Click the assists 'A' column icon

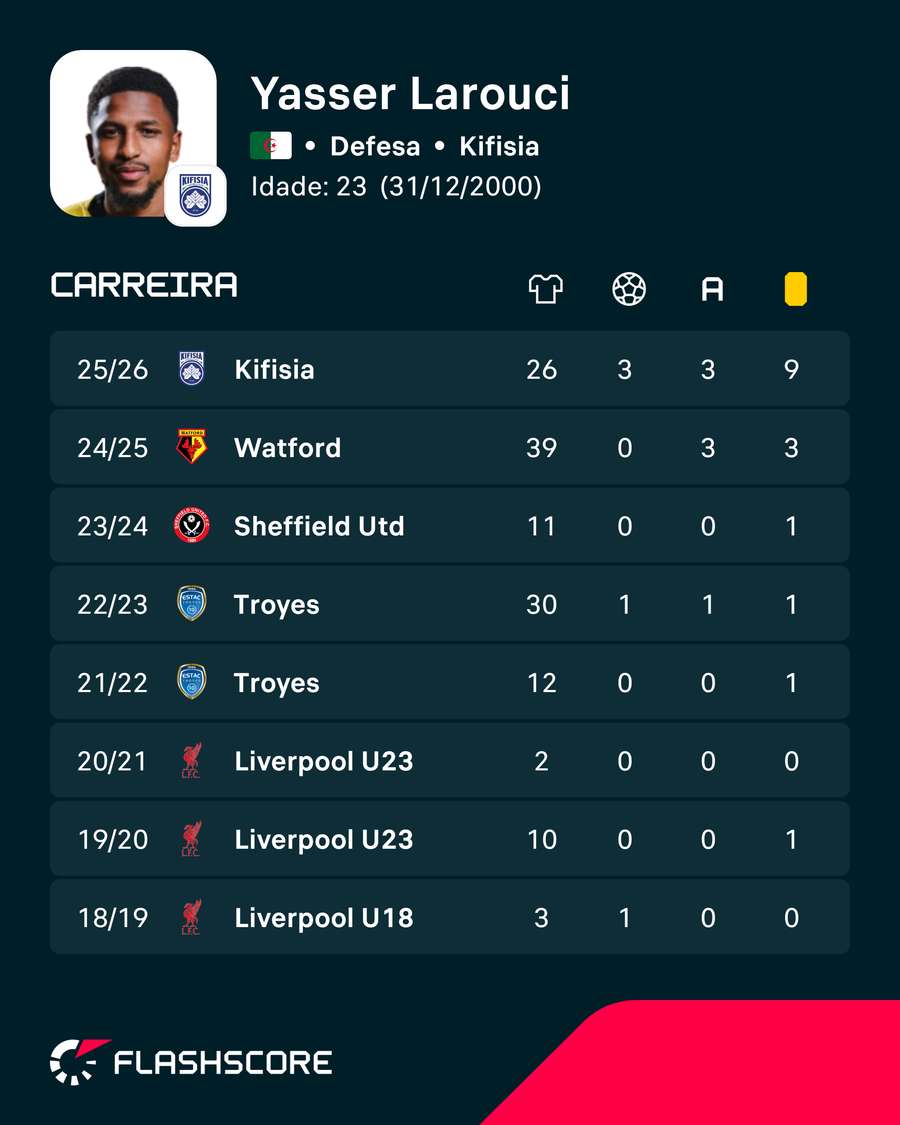(712, 289)
